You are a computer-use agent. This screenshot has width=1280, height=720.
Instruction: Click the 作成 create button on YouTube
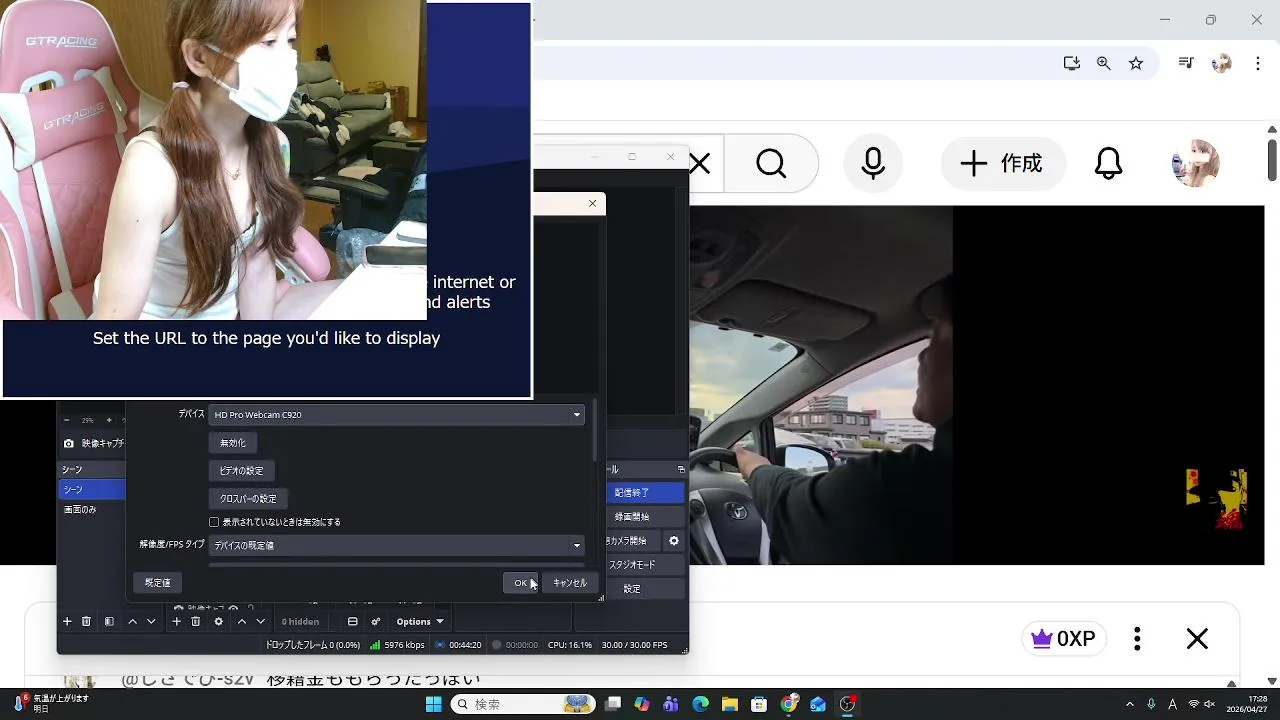(x=1003, y=163)
